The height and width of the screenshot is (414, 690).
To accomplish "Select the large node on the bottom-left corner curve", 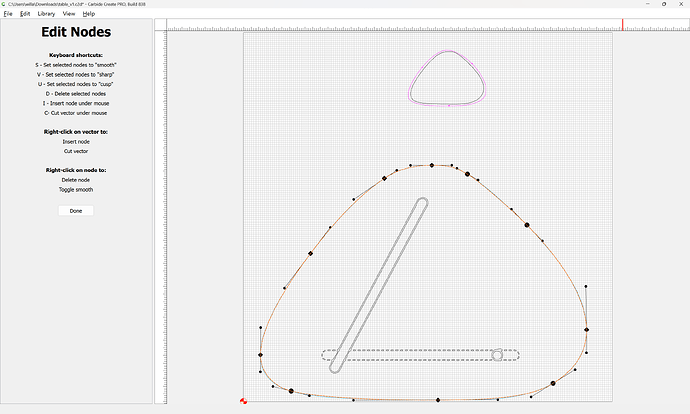I will (x=291, y=391).
